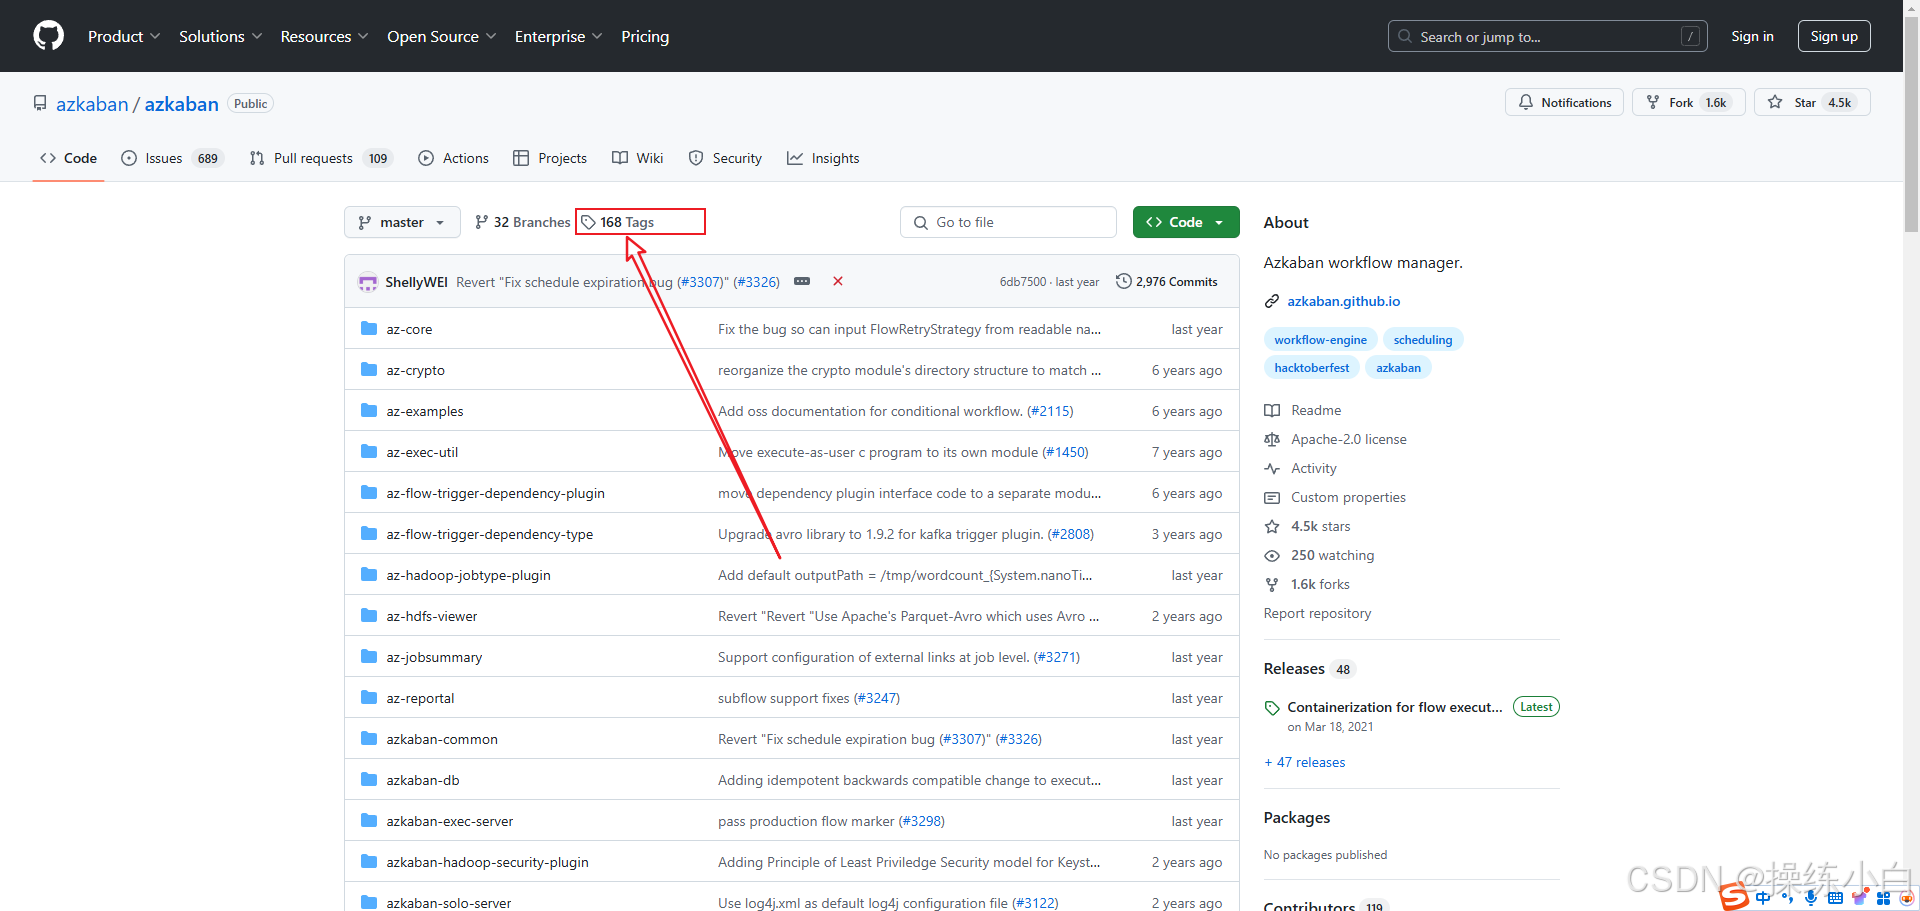Click the az-crypto folder icon
Viewport: 1920px width, 911px height.
[x=369, y=370]
